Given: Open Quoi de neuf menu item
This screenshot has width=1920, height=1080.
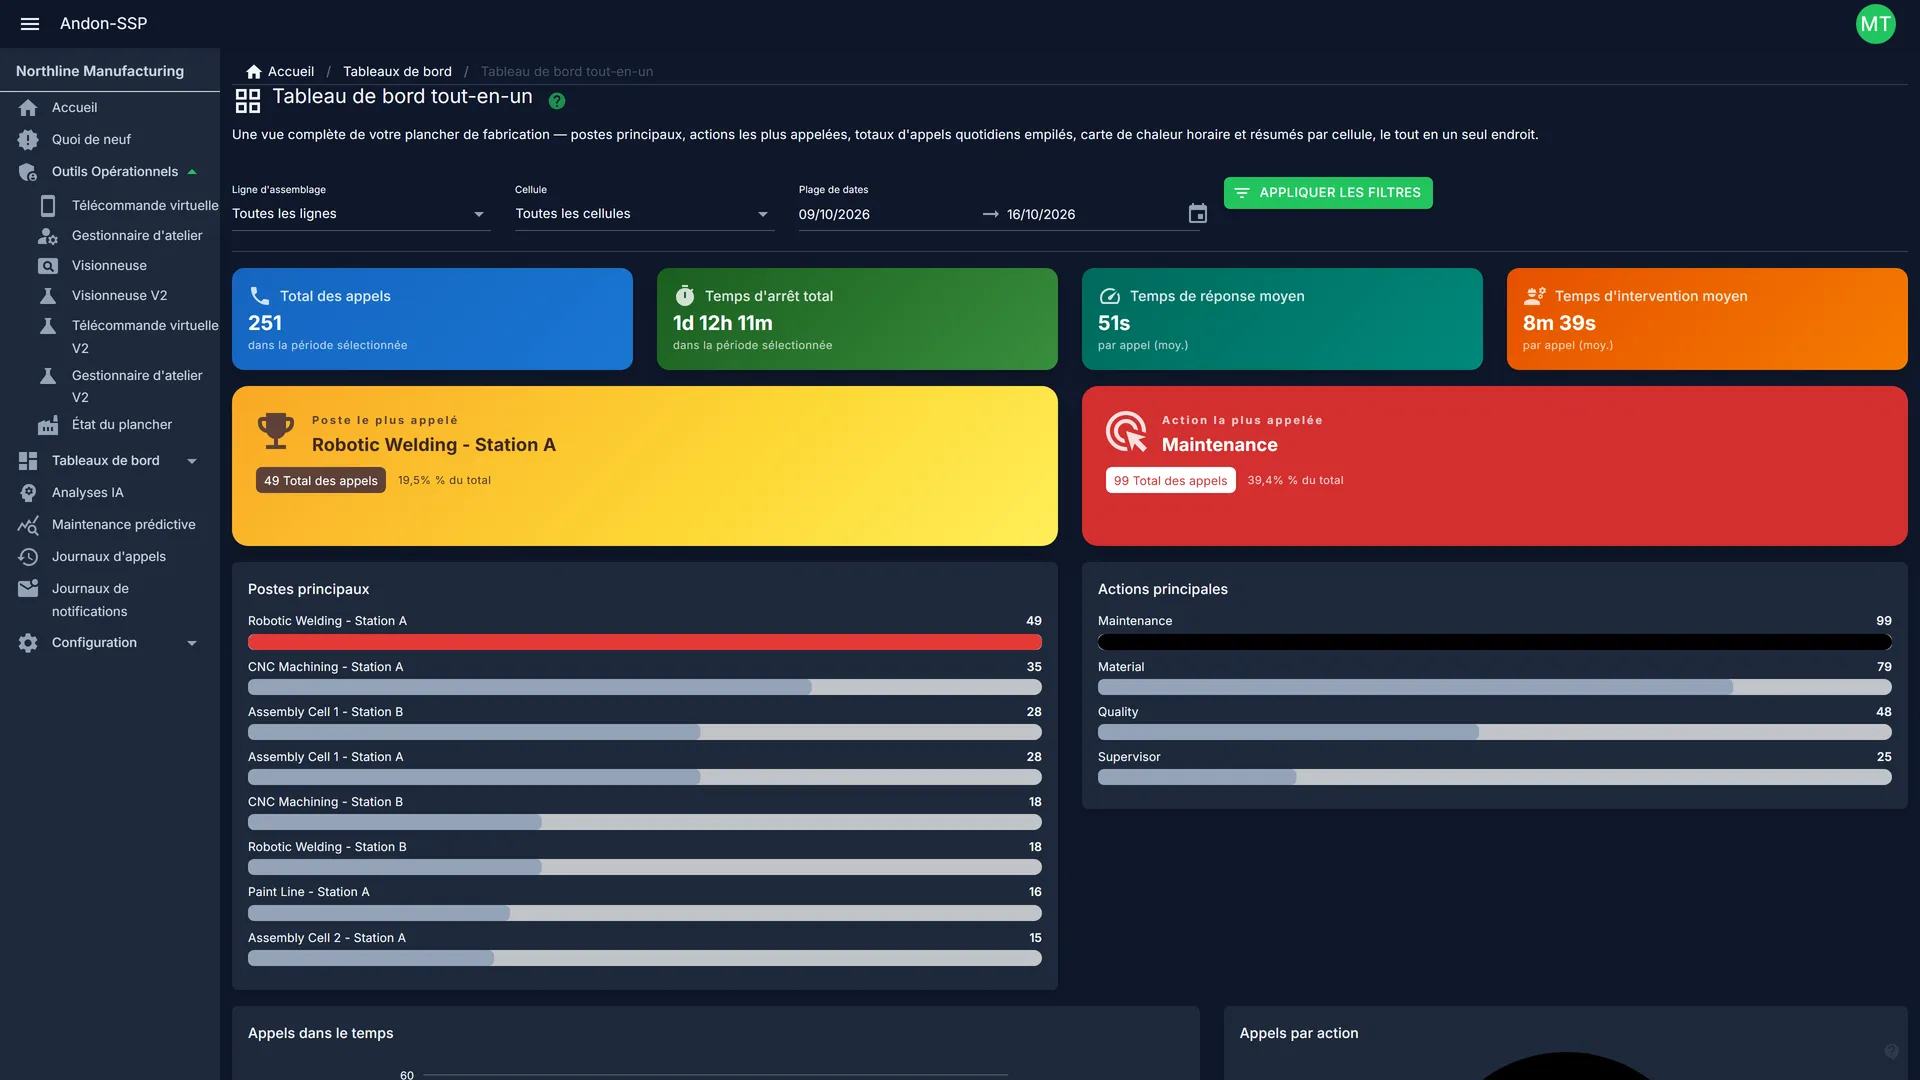Looking at the screenshot, I should click(109, 140).
